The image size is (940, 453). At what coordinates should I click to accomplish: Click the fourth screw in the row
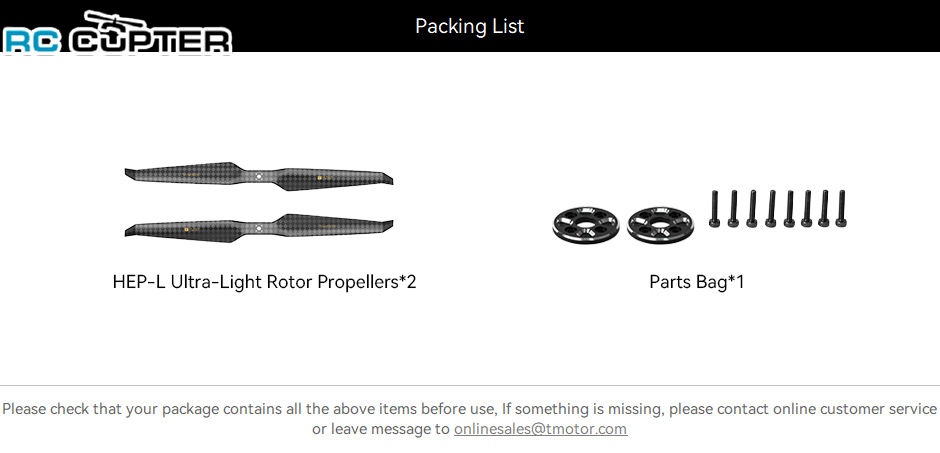(771, 209)
